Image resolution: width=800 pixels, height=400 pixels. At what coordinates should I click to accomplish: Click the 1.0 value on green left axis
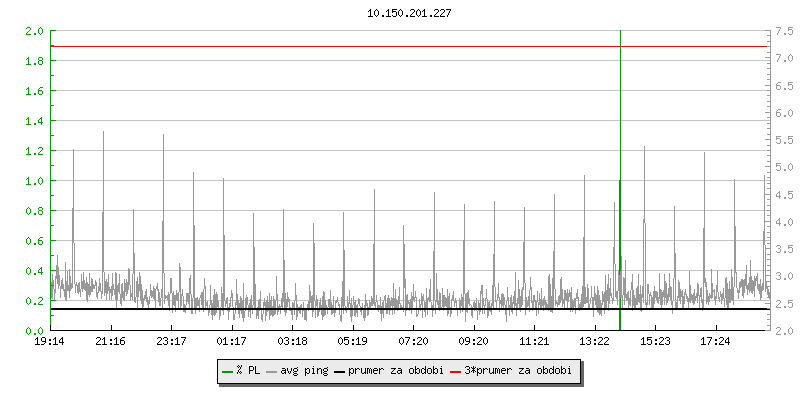click(x=33, y=181)
